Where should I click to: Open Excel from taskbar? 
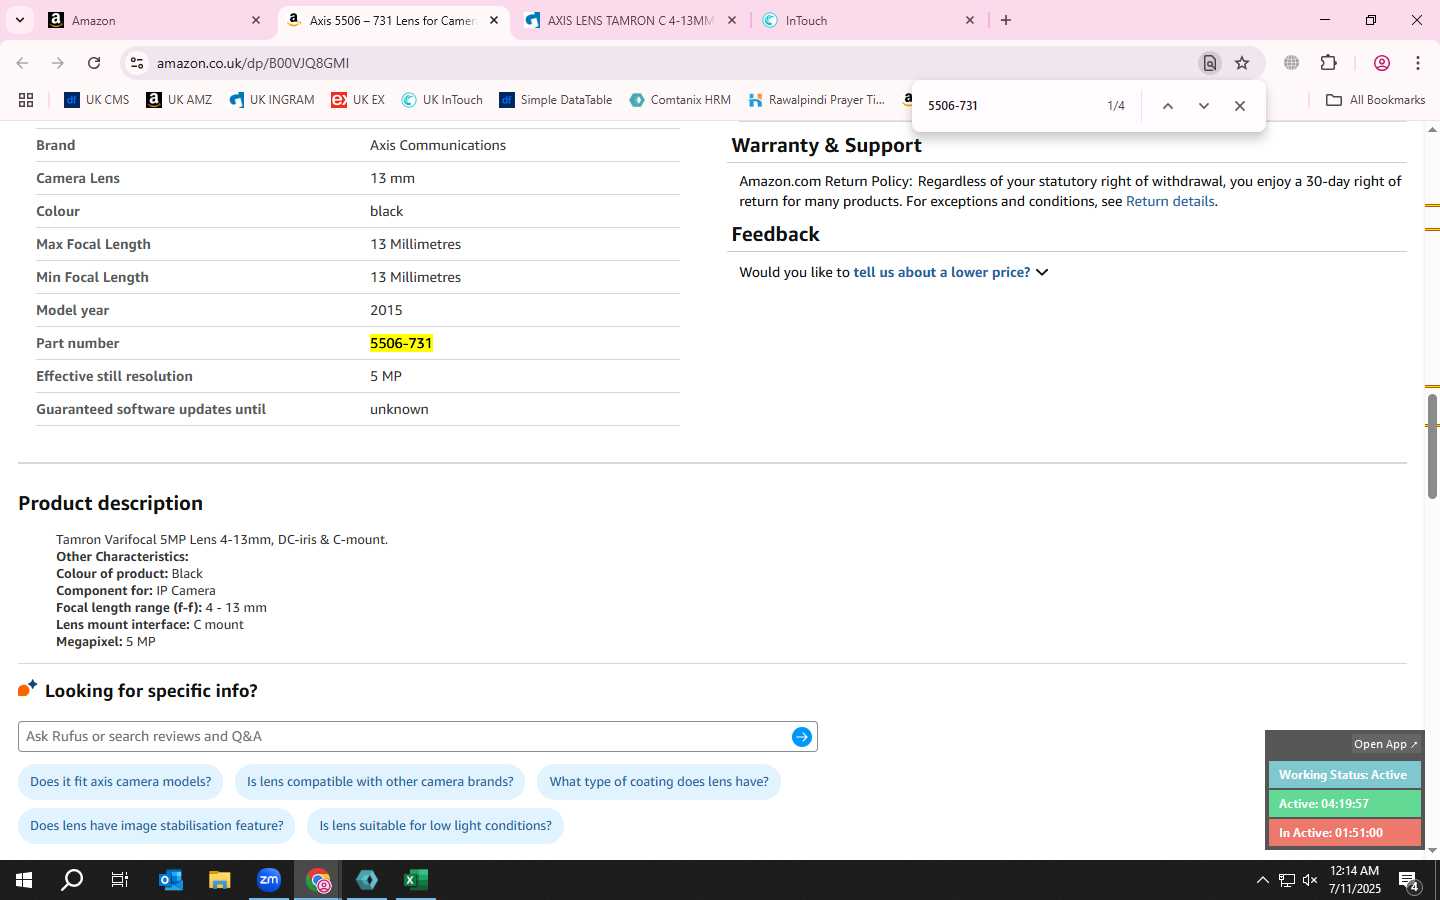click(416, 880)
